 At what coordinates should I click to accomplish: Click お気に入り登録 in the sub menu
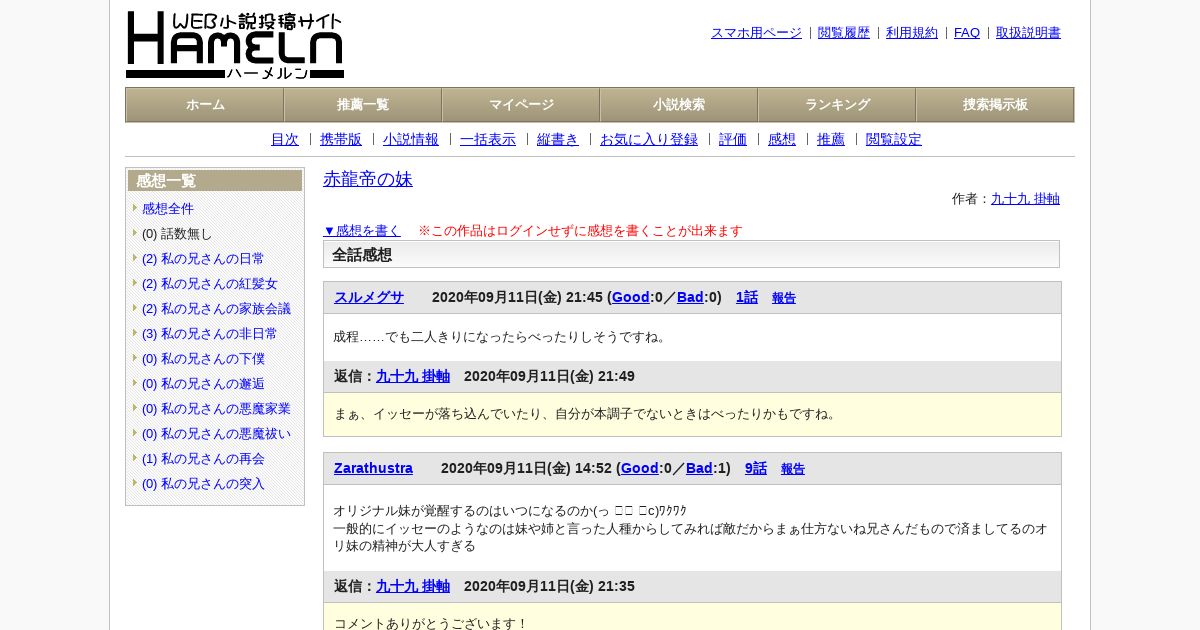[649, 139]
